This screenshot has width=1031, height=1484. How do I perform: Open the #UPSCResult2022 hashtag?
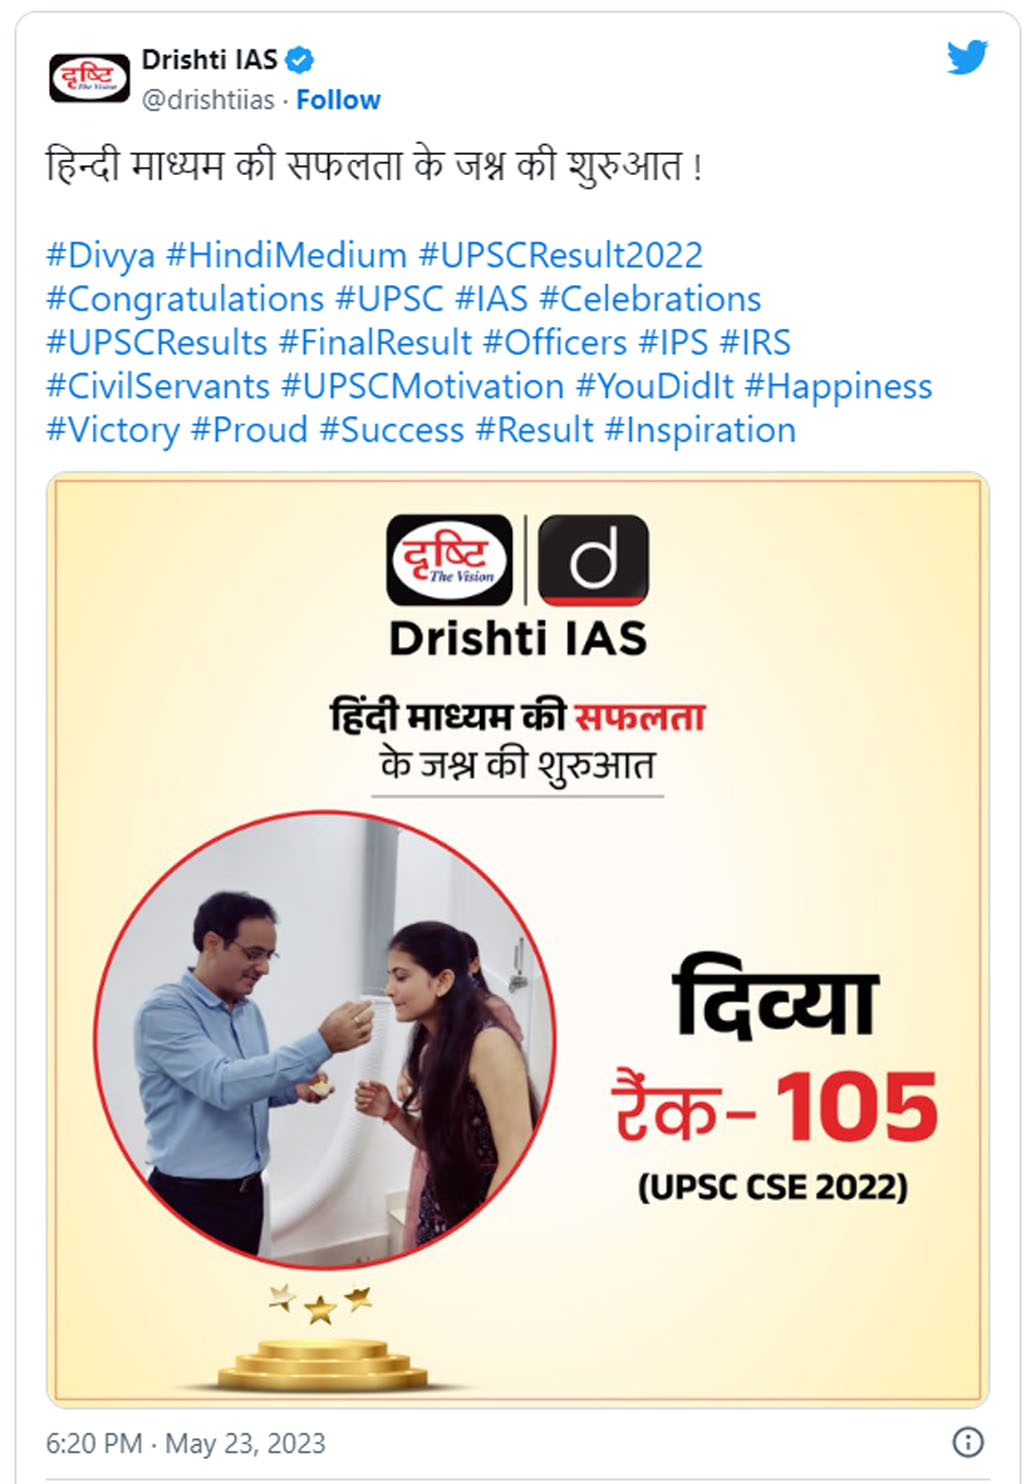click(560, 255)
